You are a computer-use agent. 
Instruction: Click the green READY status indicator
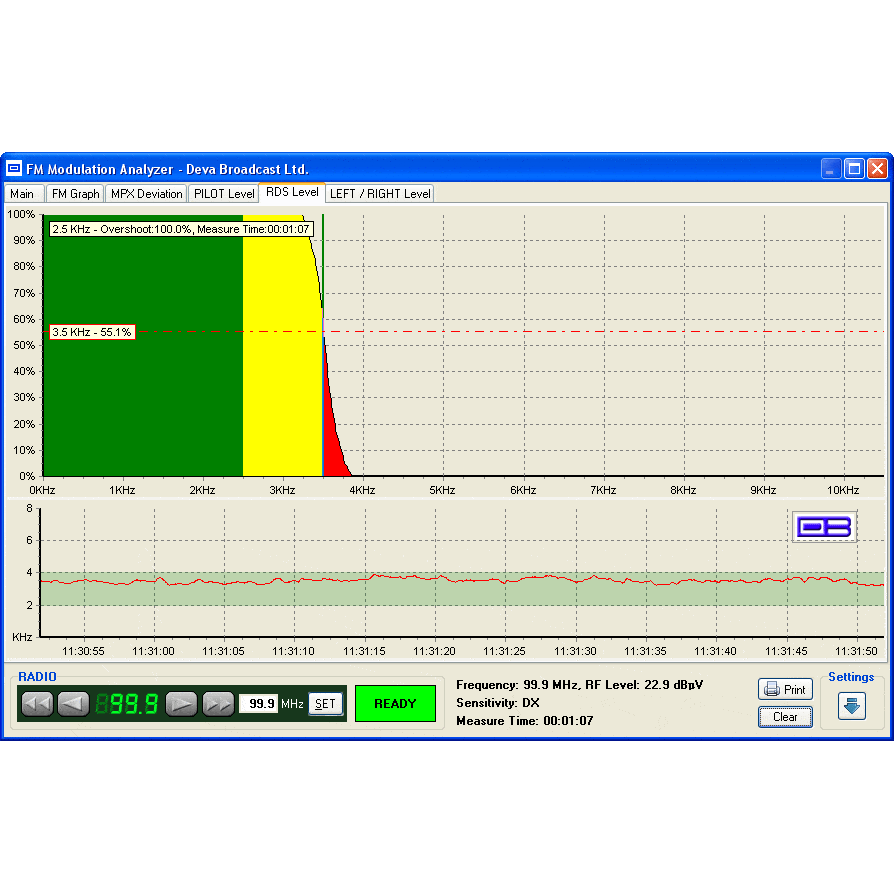395,704
